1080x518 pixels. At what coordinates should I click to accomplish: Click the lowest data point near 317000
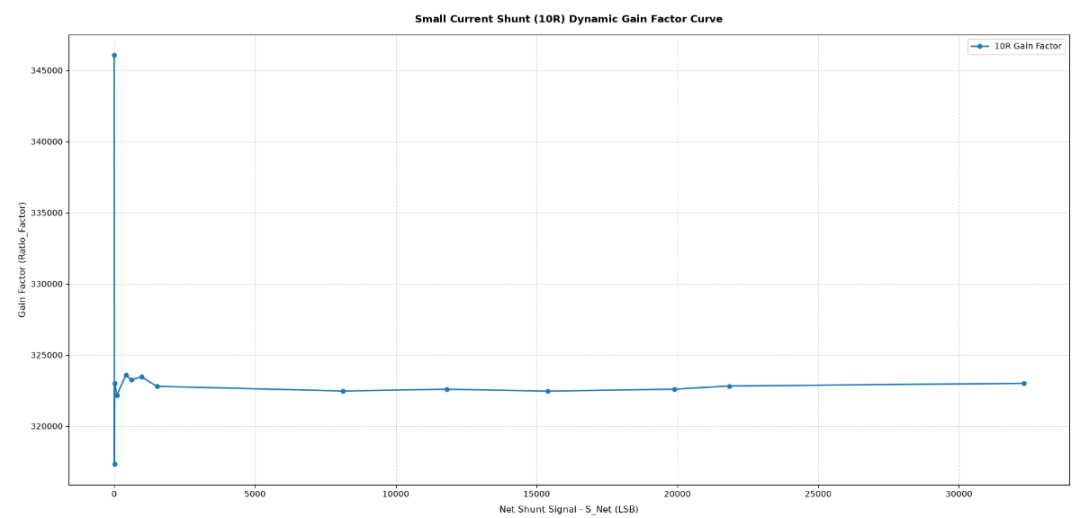tap(114, 464)
